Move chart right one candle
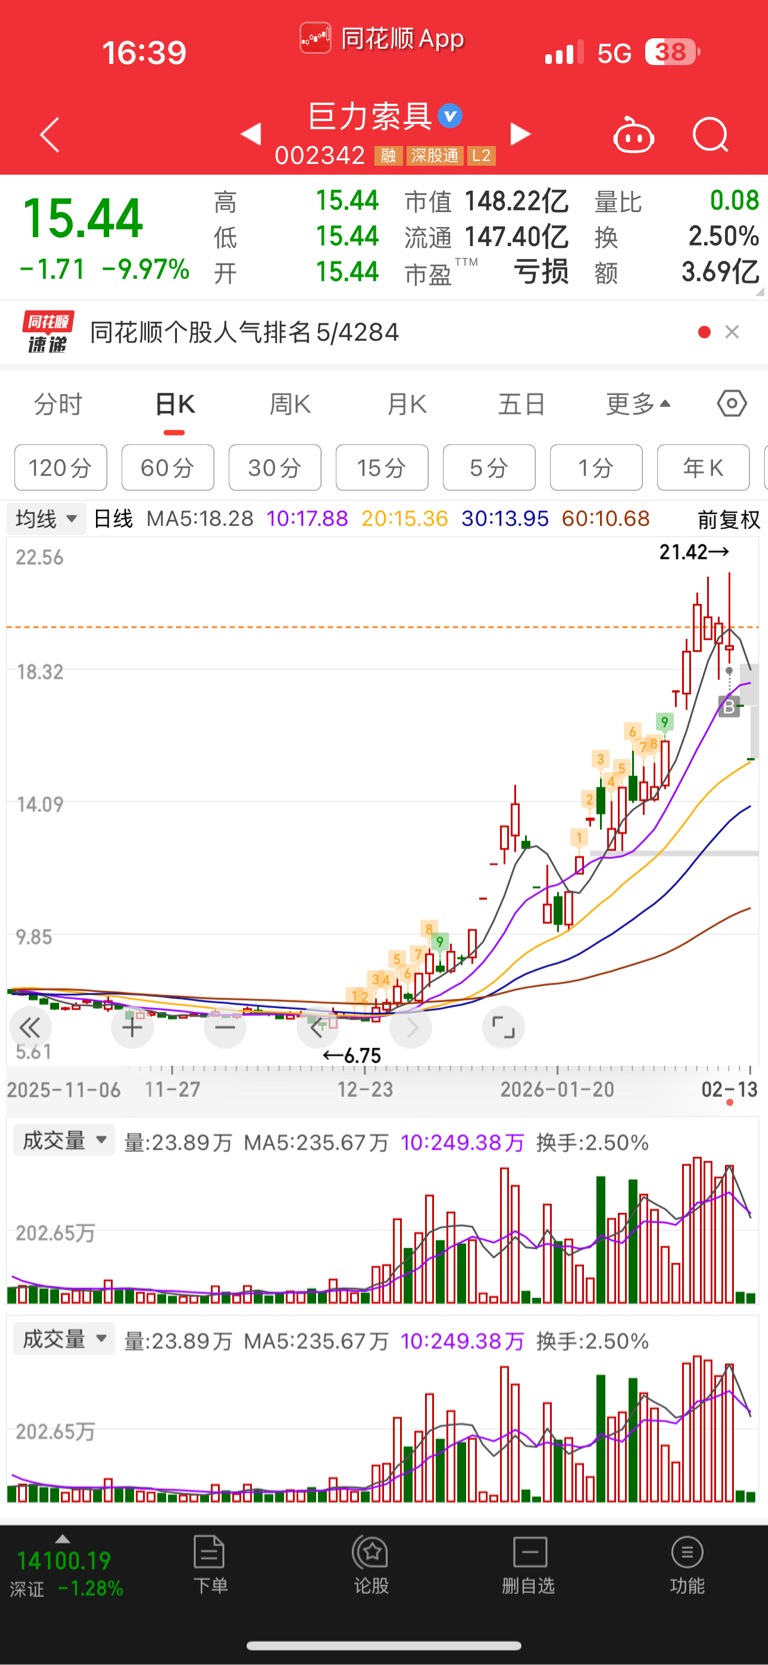768x1665 pixels. coord(411,1027)
